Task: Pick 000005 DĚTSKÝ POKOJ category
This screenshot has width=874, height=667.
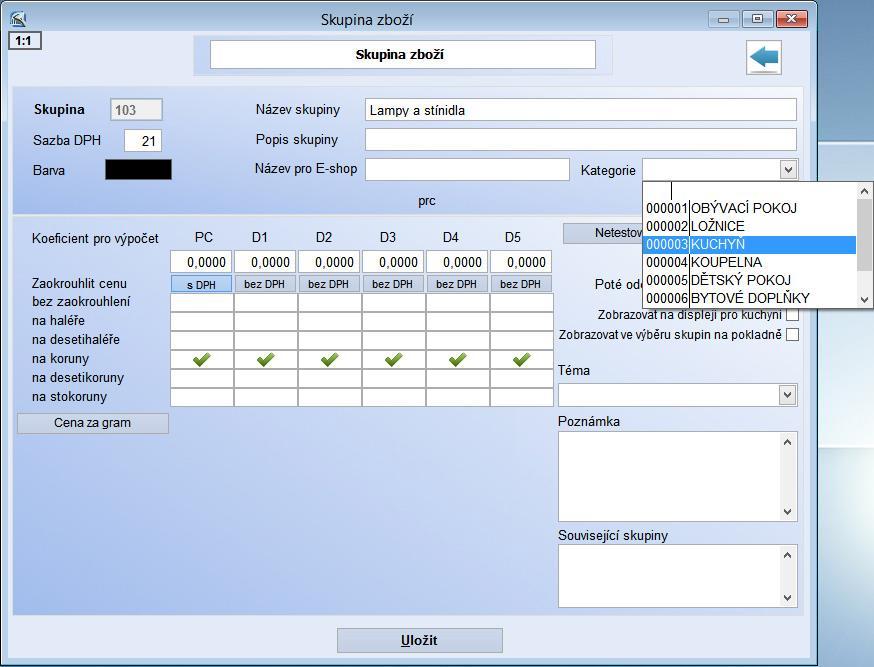Action: pyautogui.click(x=749, y=280)
